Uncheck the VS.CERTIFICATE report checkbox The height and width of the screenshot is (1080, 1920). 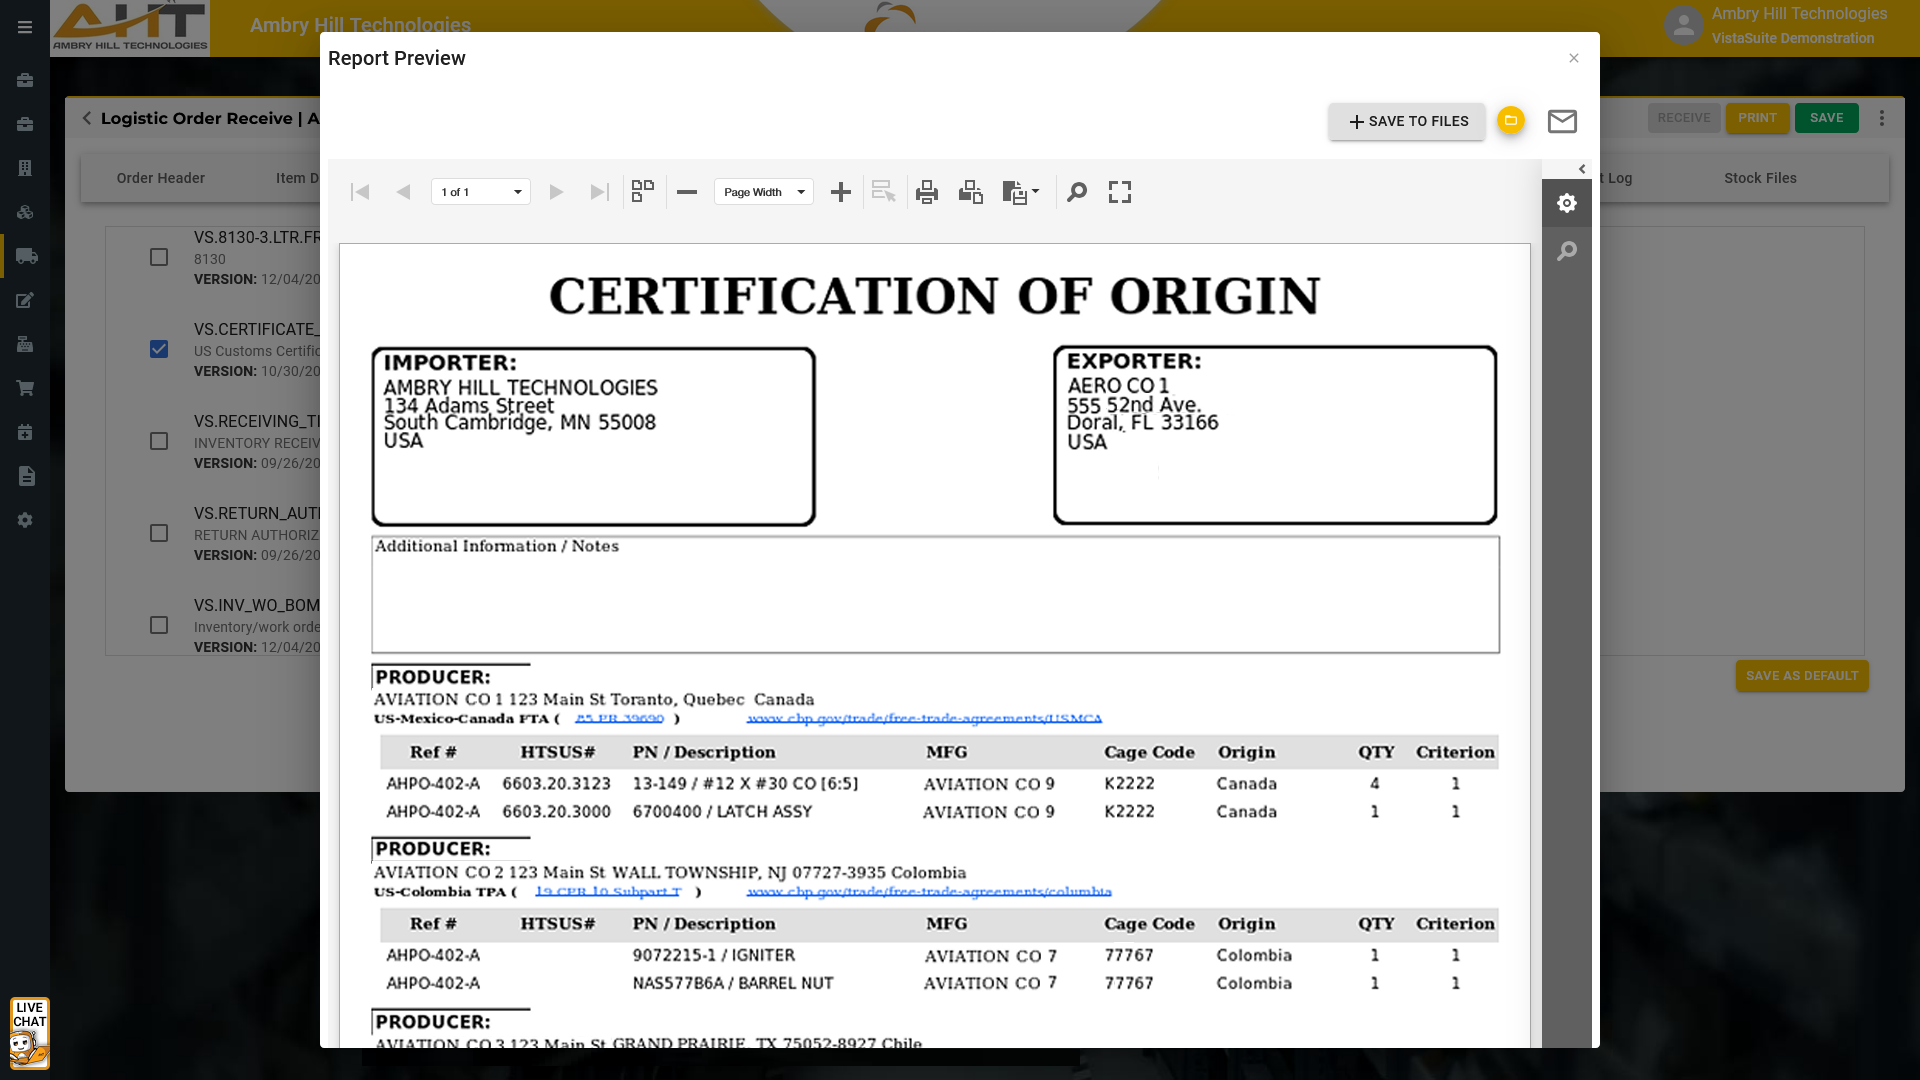159,349
